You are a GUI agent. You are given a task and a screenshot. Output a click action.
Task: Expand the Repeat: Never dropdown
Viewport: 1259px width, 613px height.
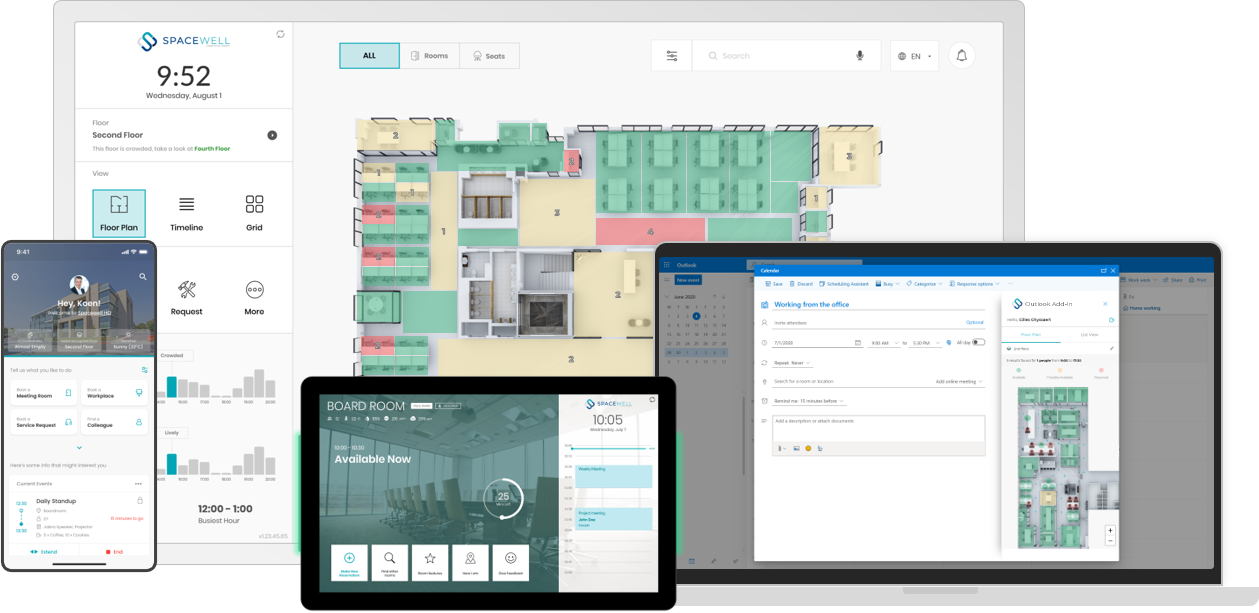[792, 363]
